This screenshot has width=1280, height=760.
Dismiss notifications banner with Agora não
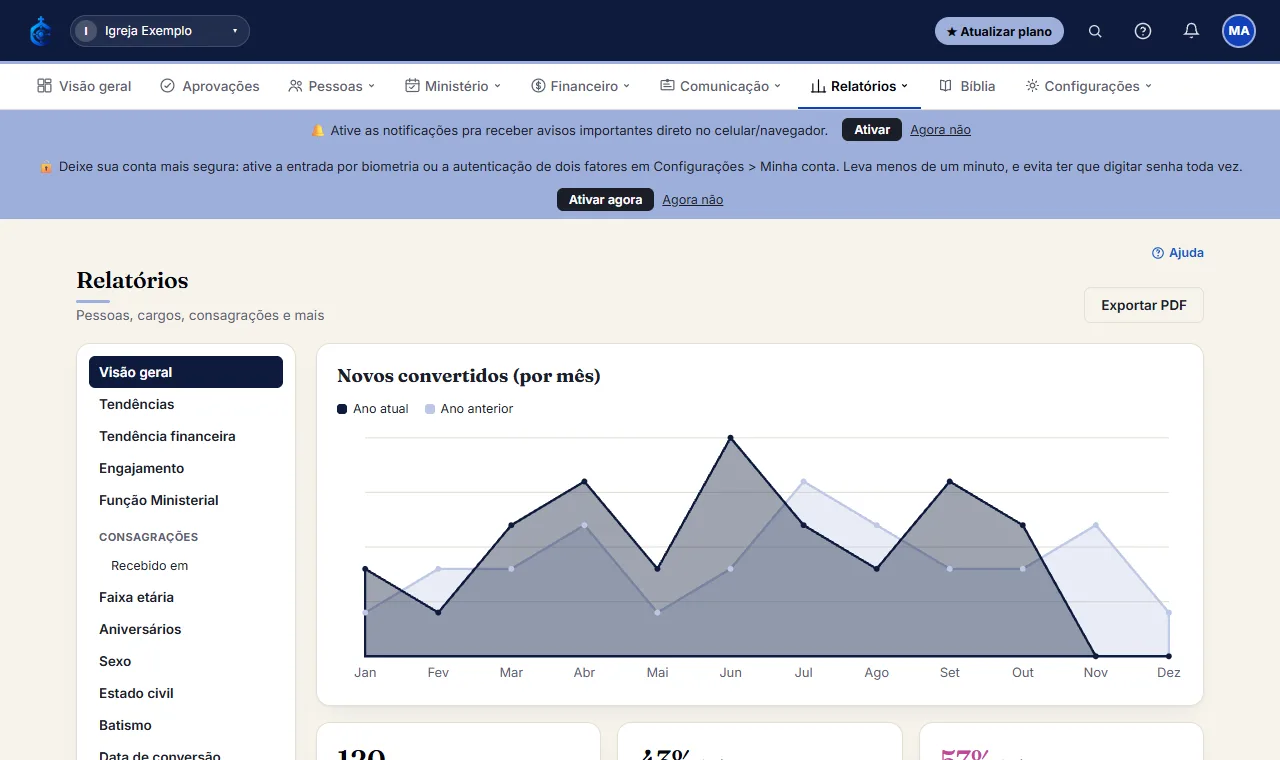click(940, 130)
